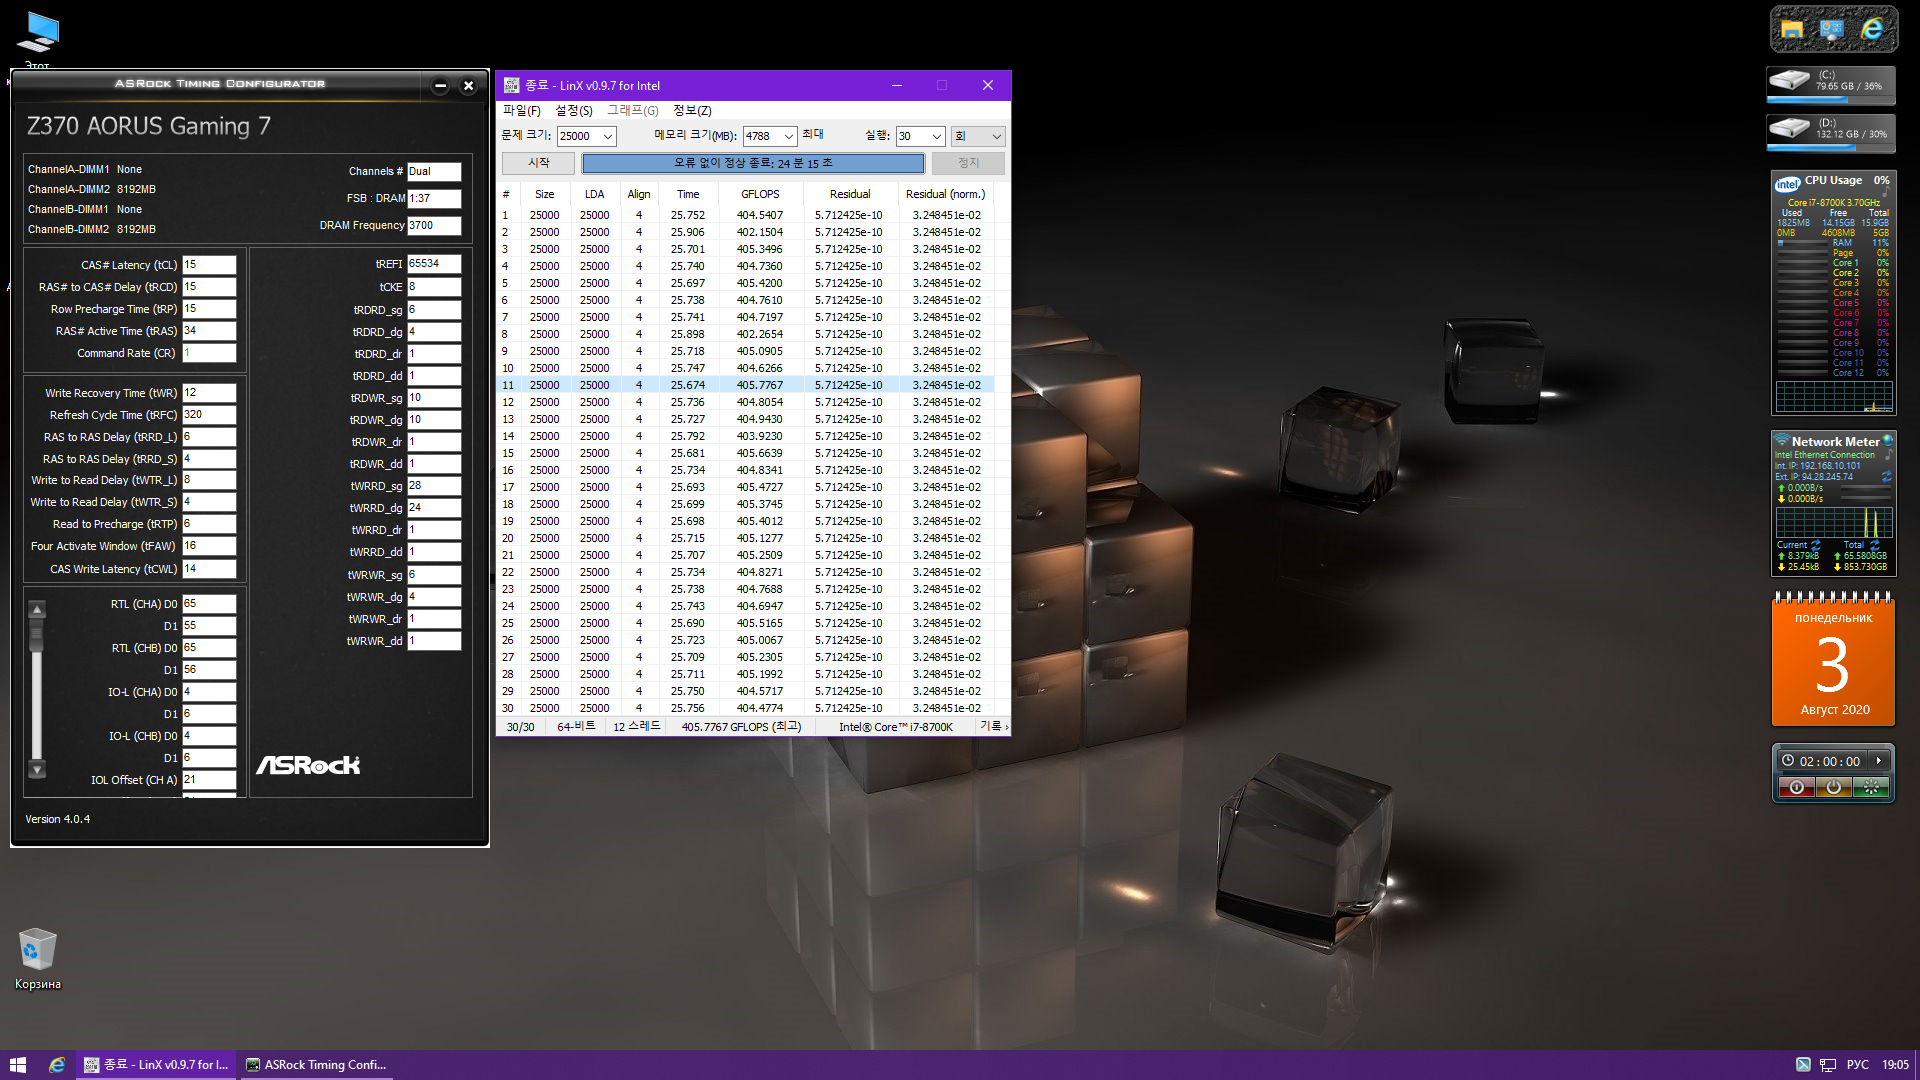
Task: Switch to ASRock Timing Configurator taskbar button
Action: pyautogui.click(x=316, y=1065)
